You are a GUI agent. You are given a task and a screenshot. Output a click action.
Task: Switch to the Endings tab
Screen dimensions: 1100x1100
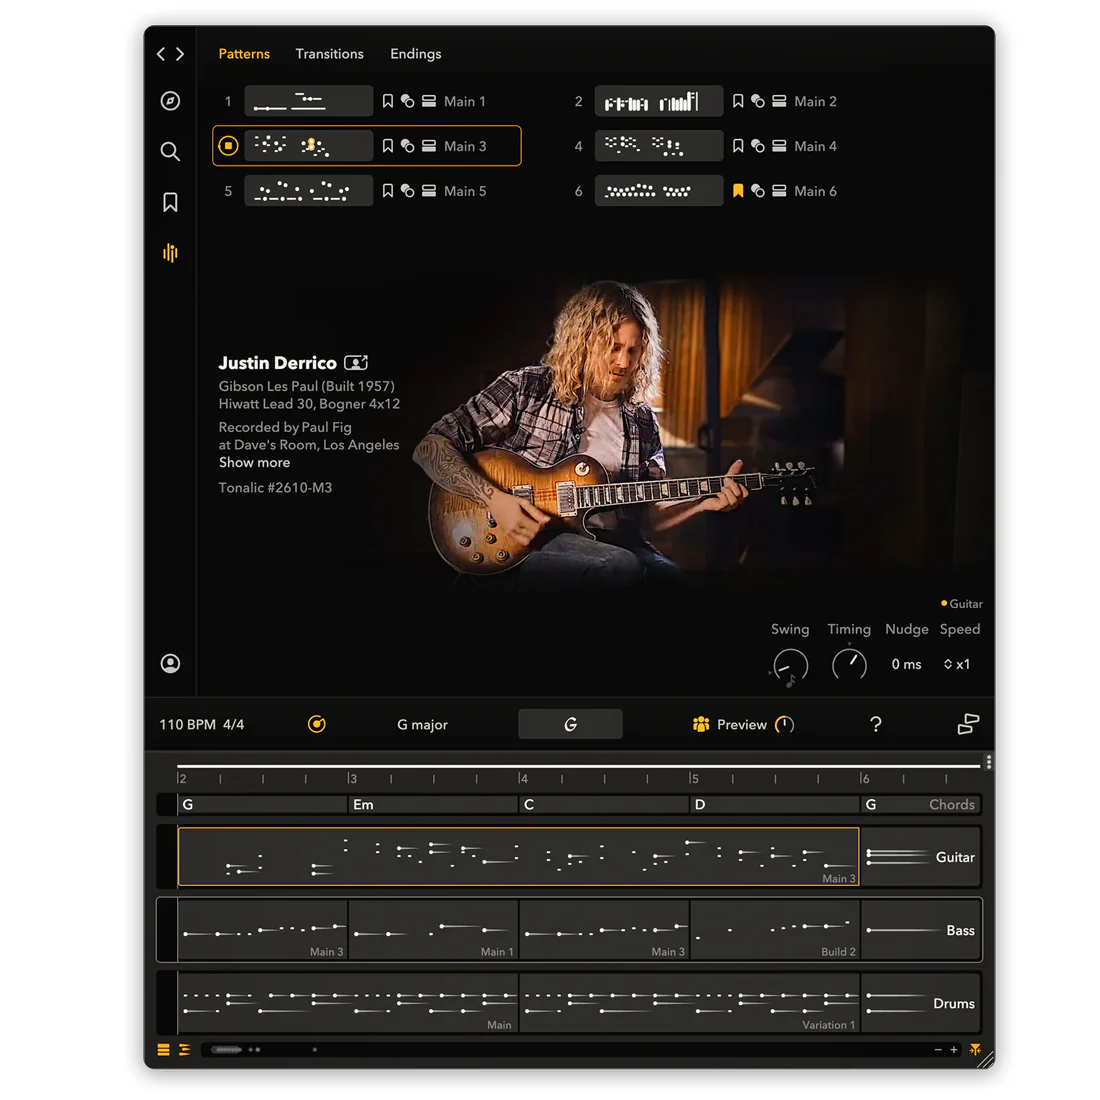point(415,54)
